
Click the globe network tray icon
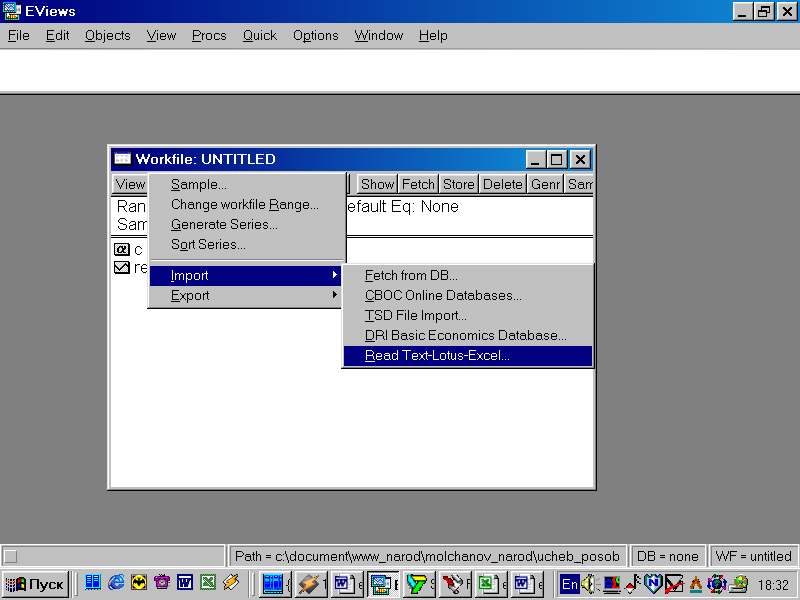click(x=716, y=585)
